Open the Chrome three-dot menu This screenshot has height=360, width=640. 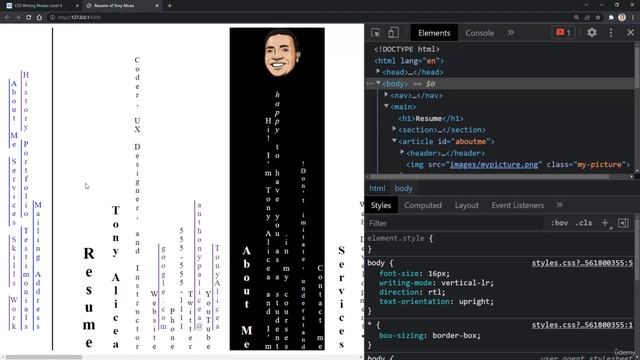pos(633,18)
